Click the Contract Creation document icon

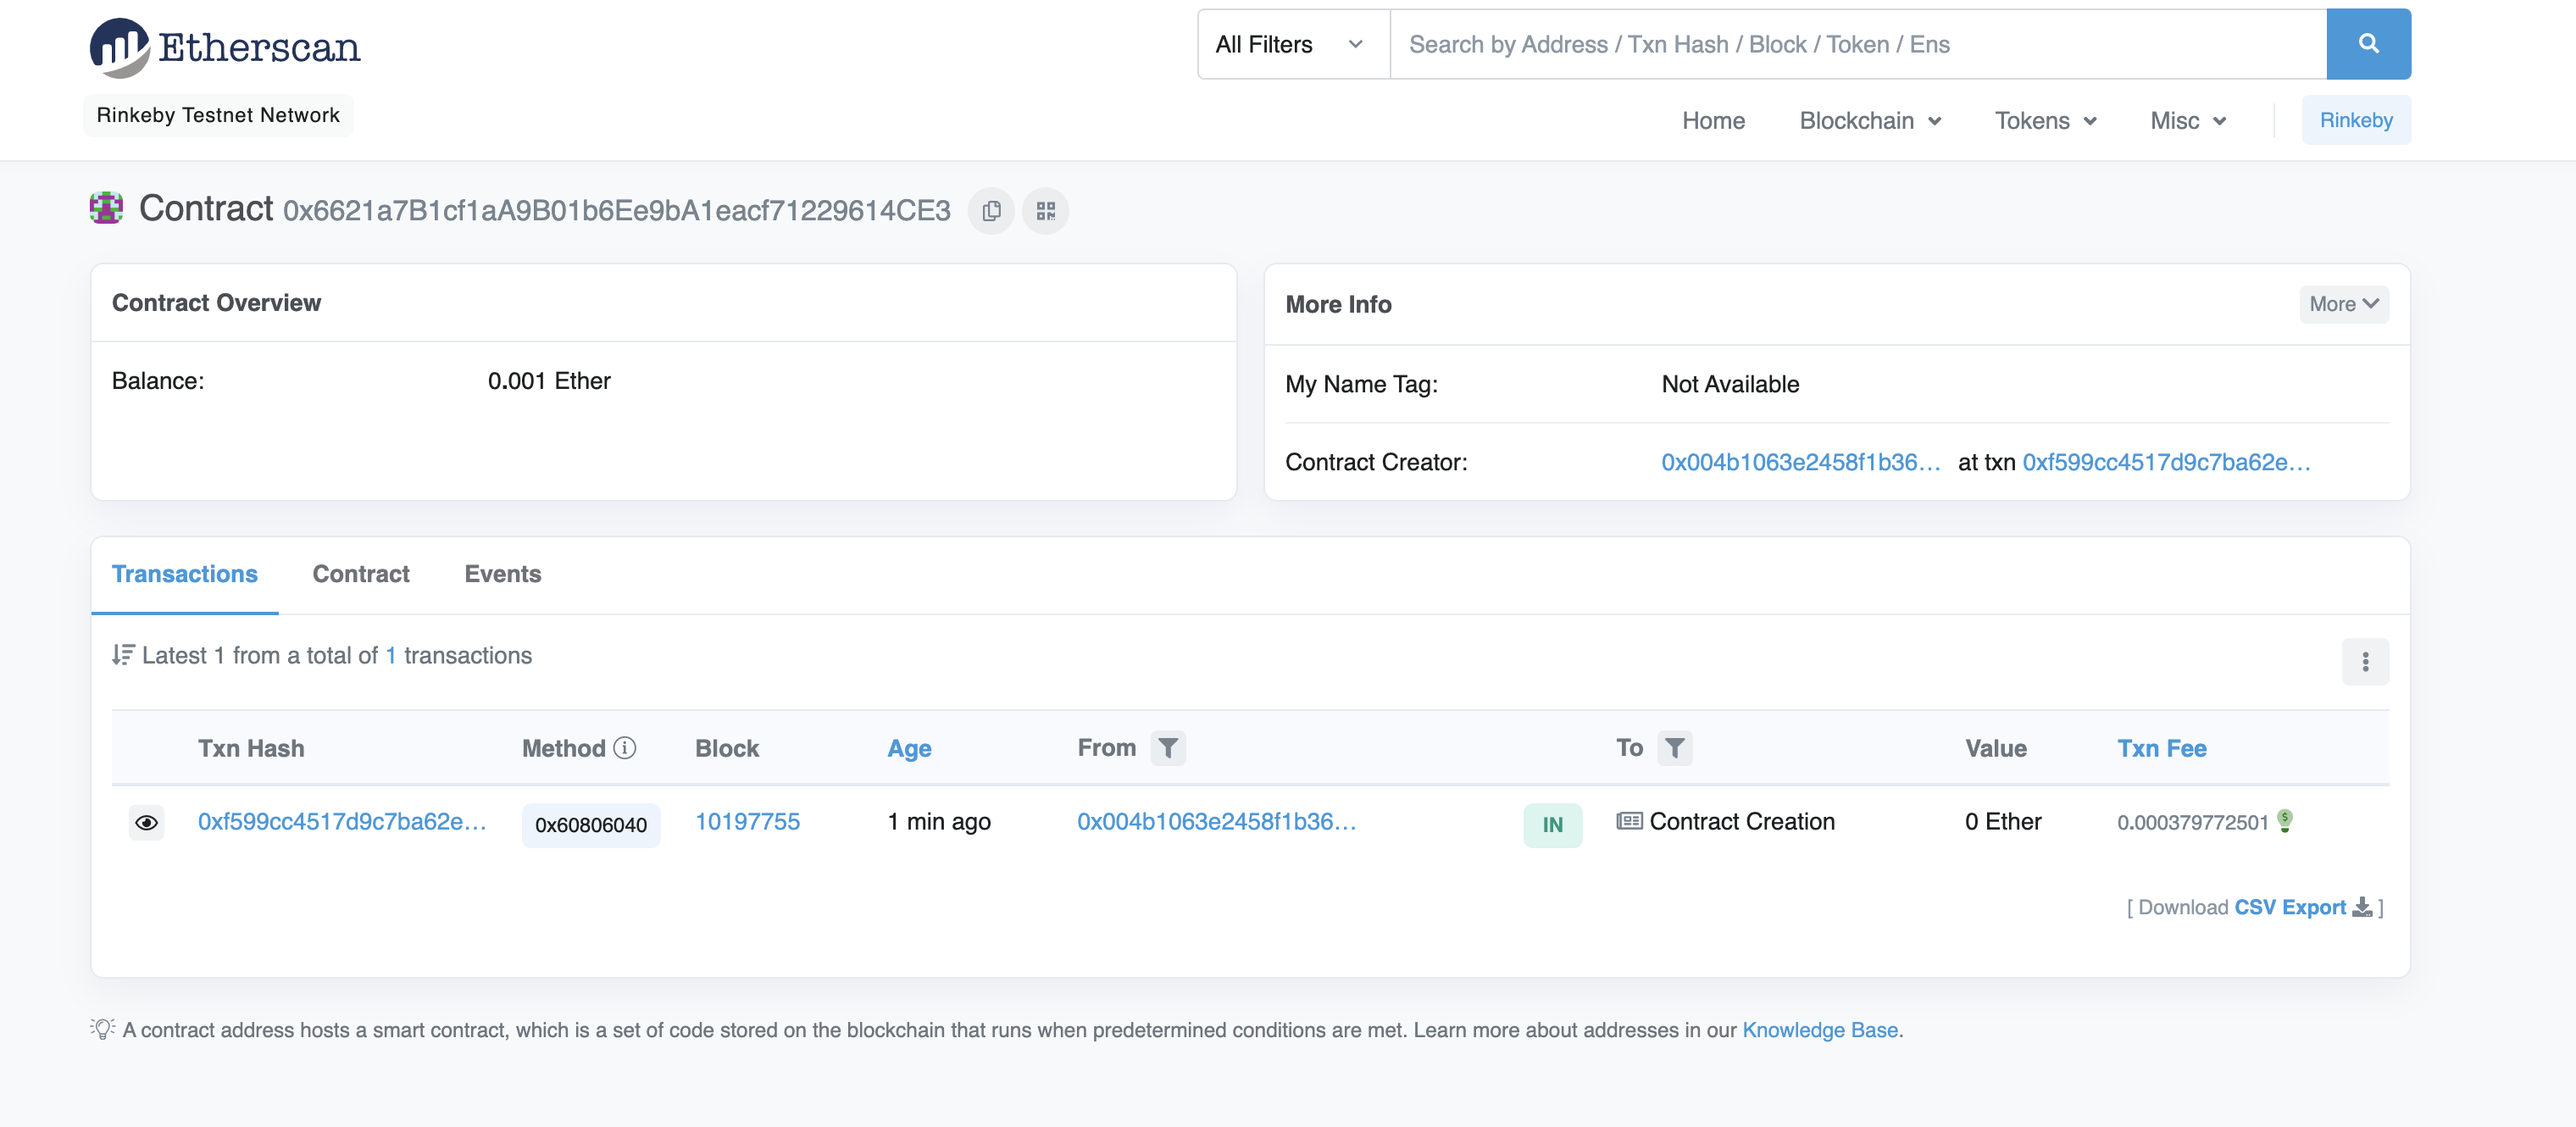click(1629, 821)
